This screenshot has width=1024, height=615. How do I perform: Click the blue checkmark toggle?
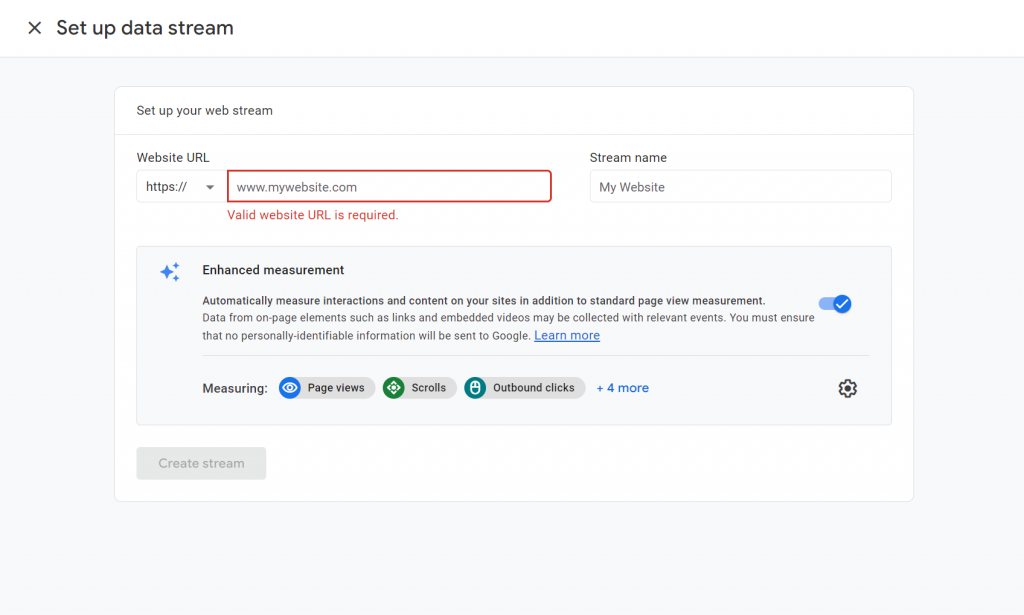pyautogui.click(x=841, y=304)
